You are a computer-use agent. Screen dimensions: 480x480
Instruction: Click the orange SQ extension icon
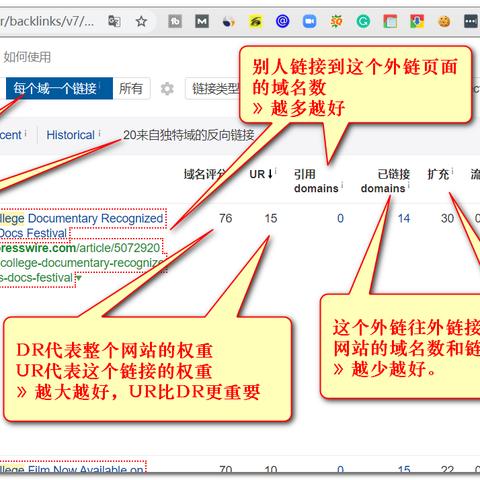[336, 22]
